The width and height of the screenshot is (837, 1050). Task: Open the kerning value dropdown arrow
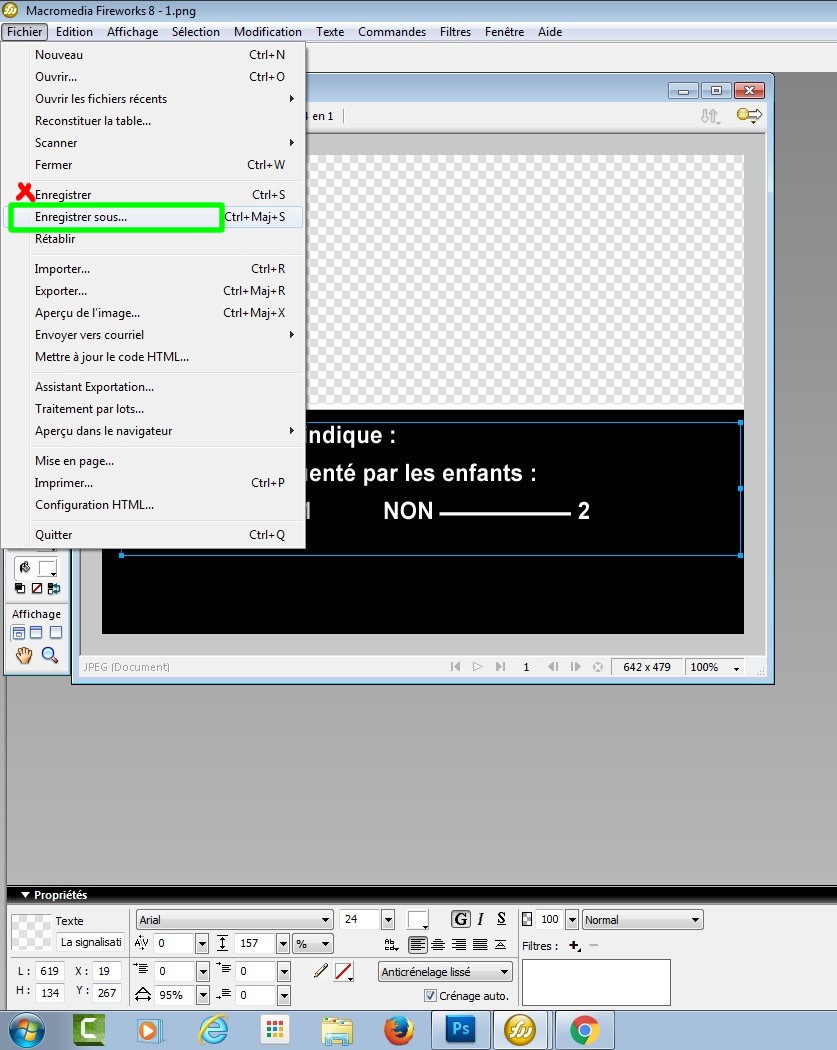202,944
